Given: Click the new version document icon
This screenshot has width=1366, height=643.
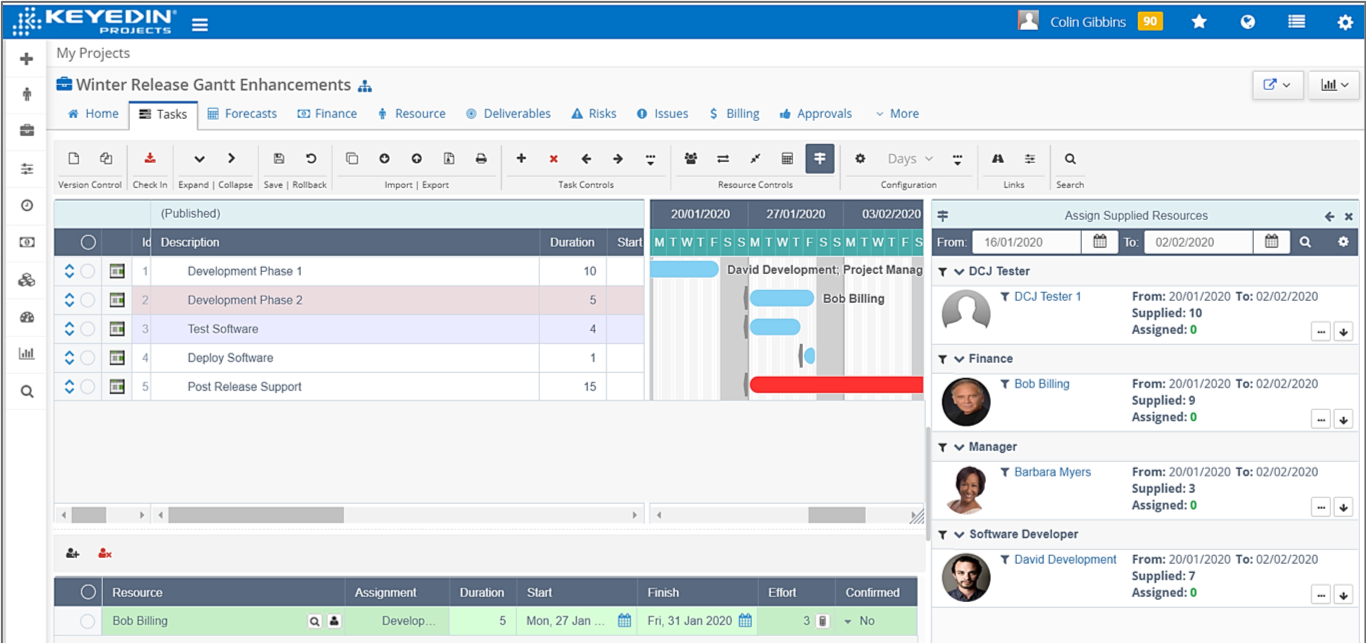Looking at the screenshot, I should [73, 158].
